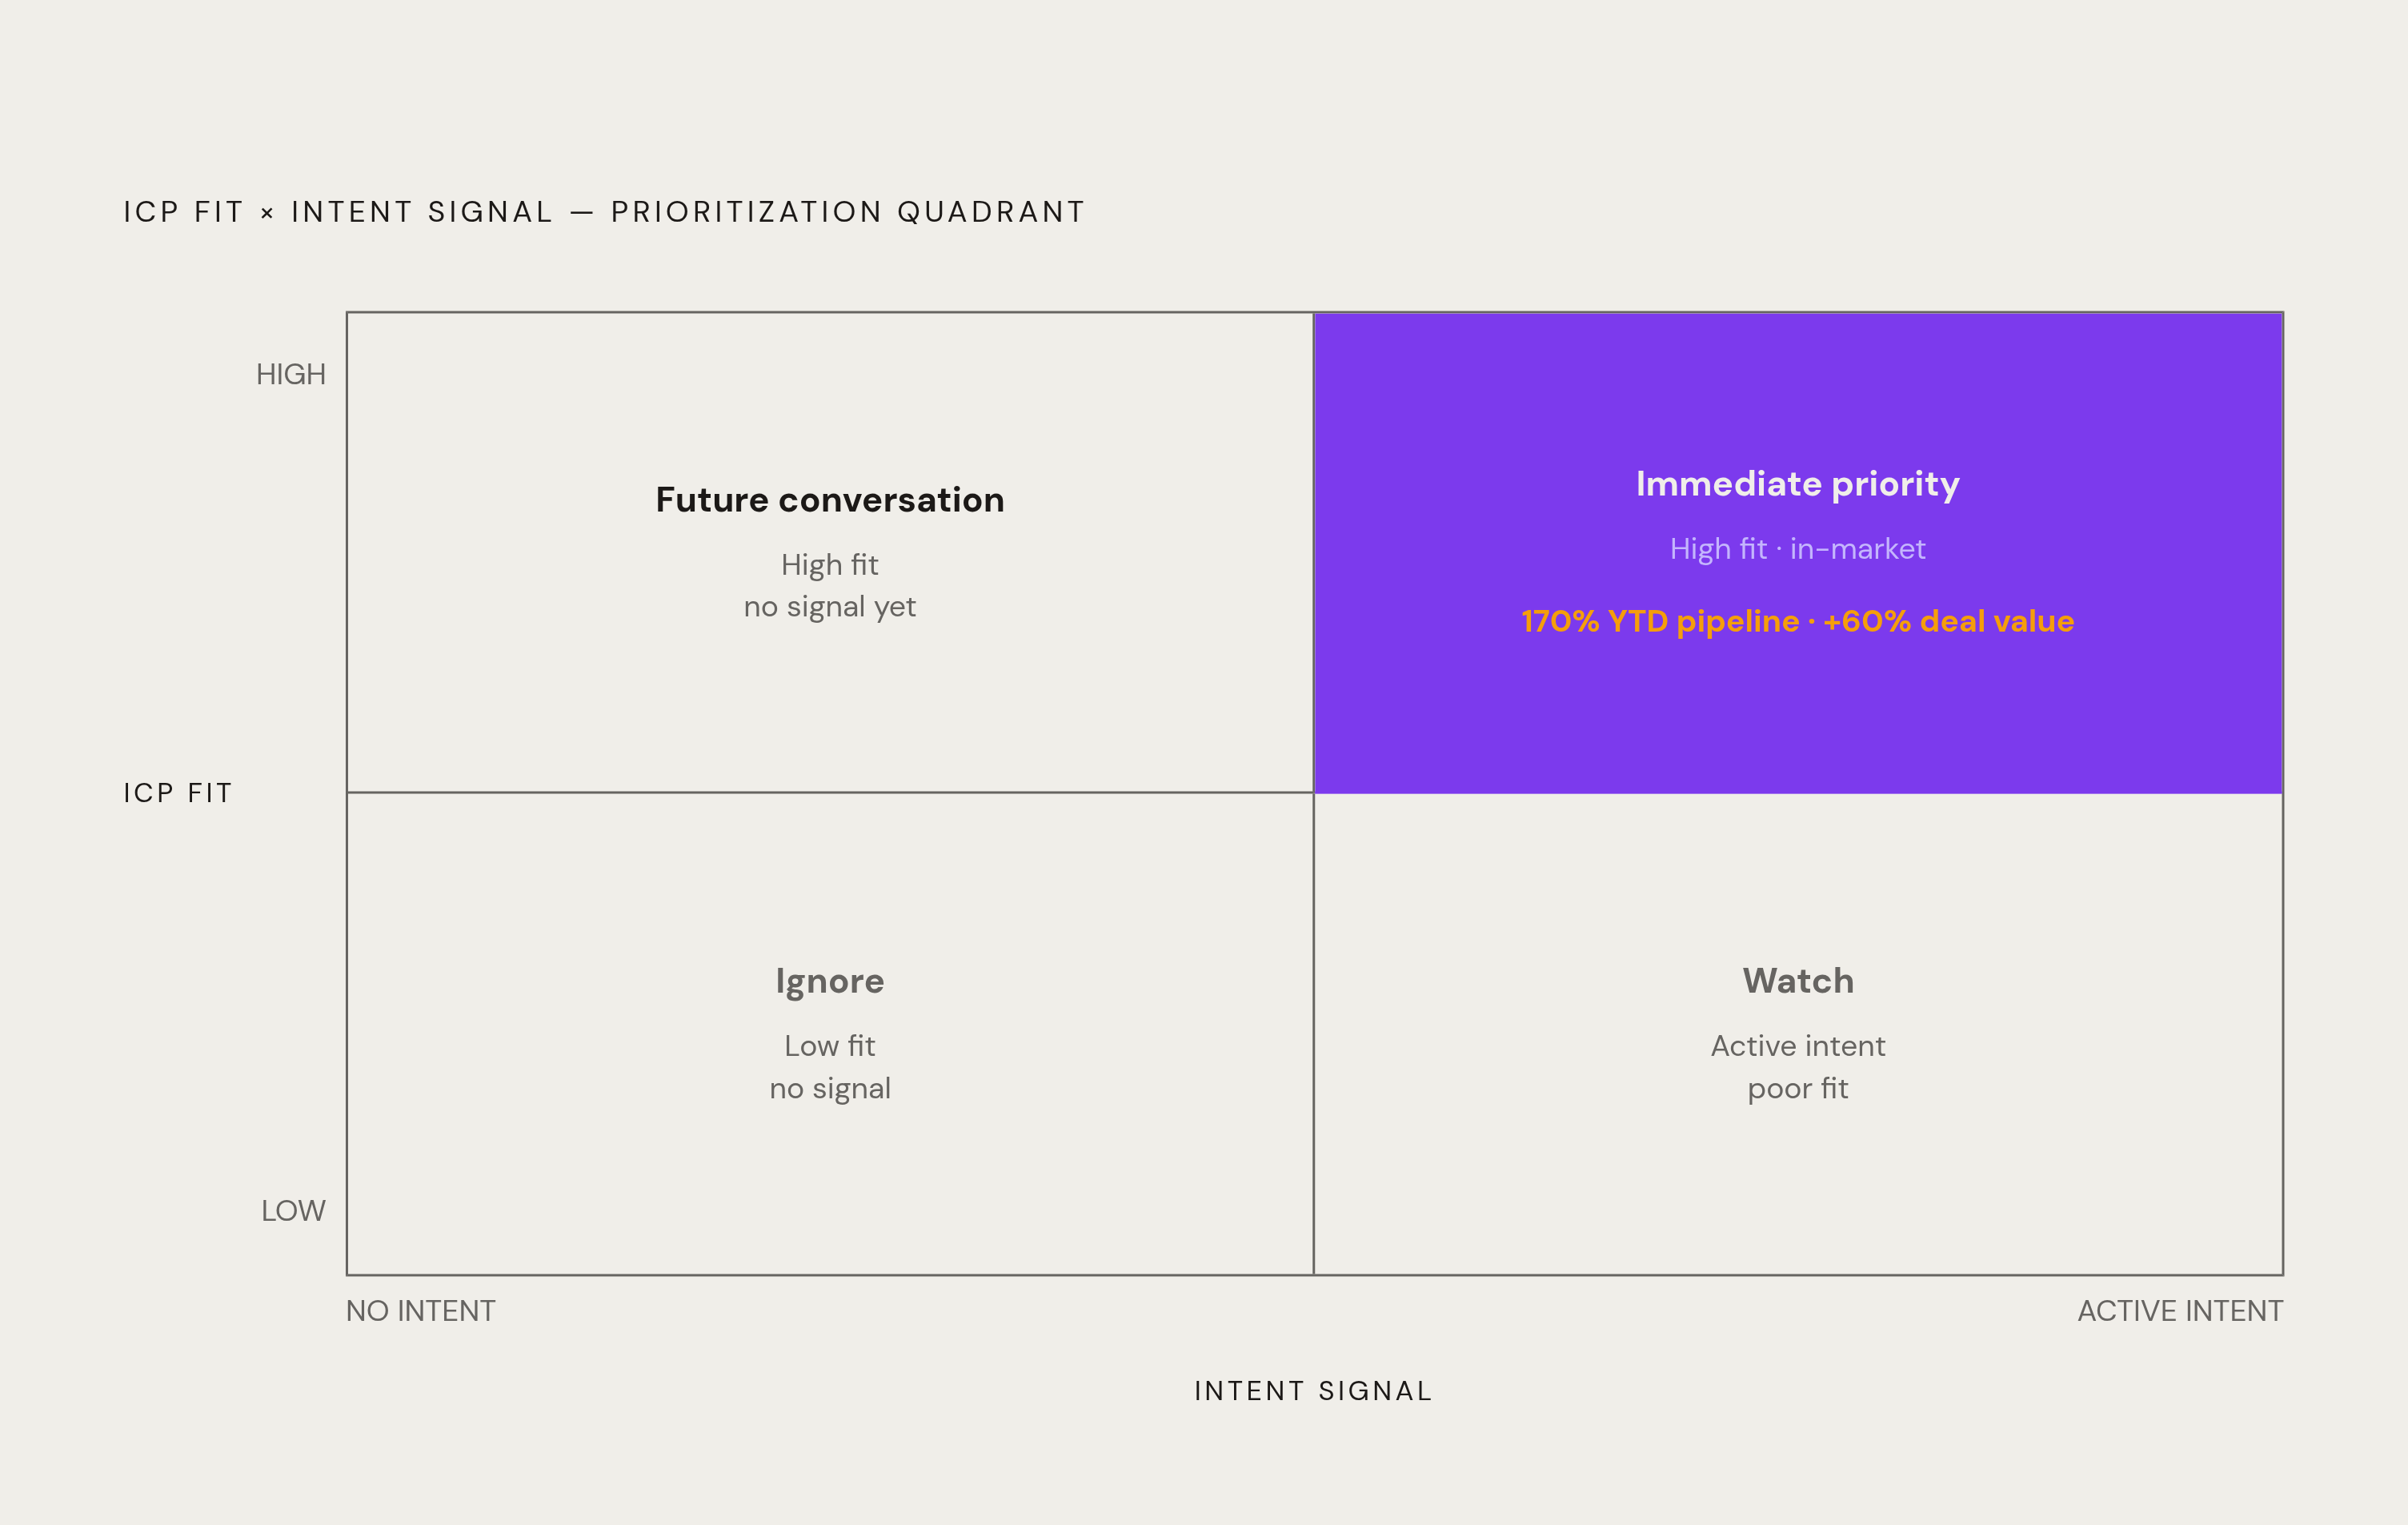
Task: Click the 'ACTIVE INTENT' x-axis label
Action: pos(2180,1311)
